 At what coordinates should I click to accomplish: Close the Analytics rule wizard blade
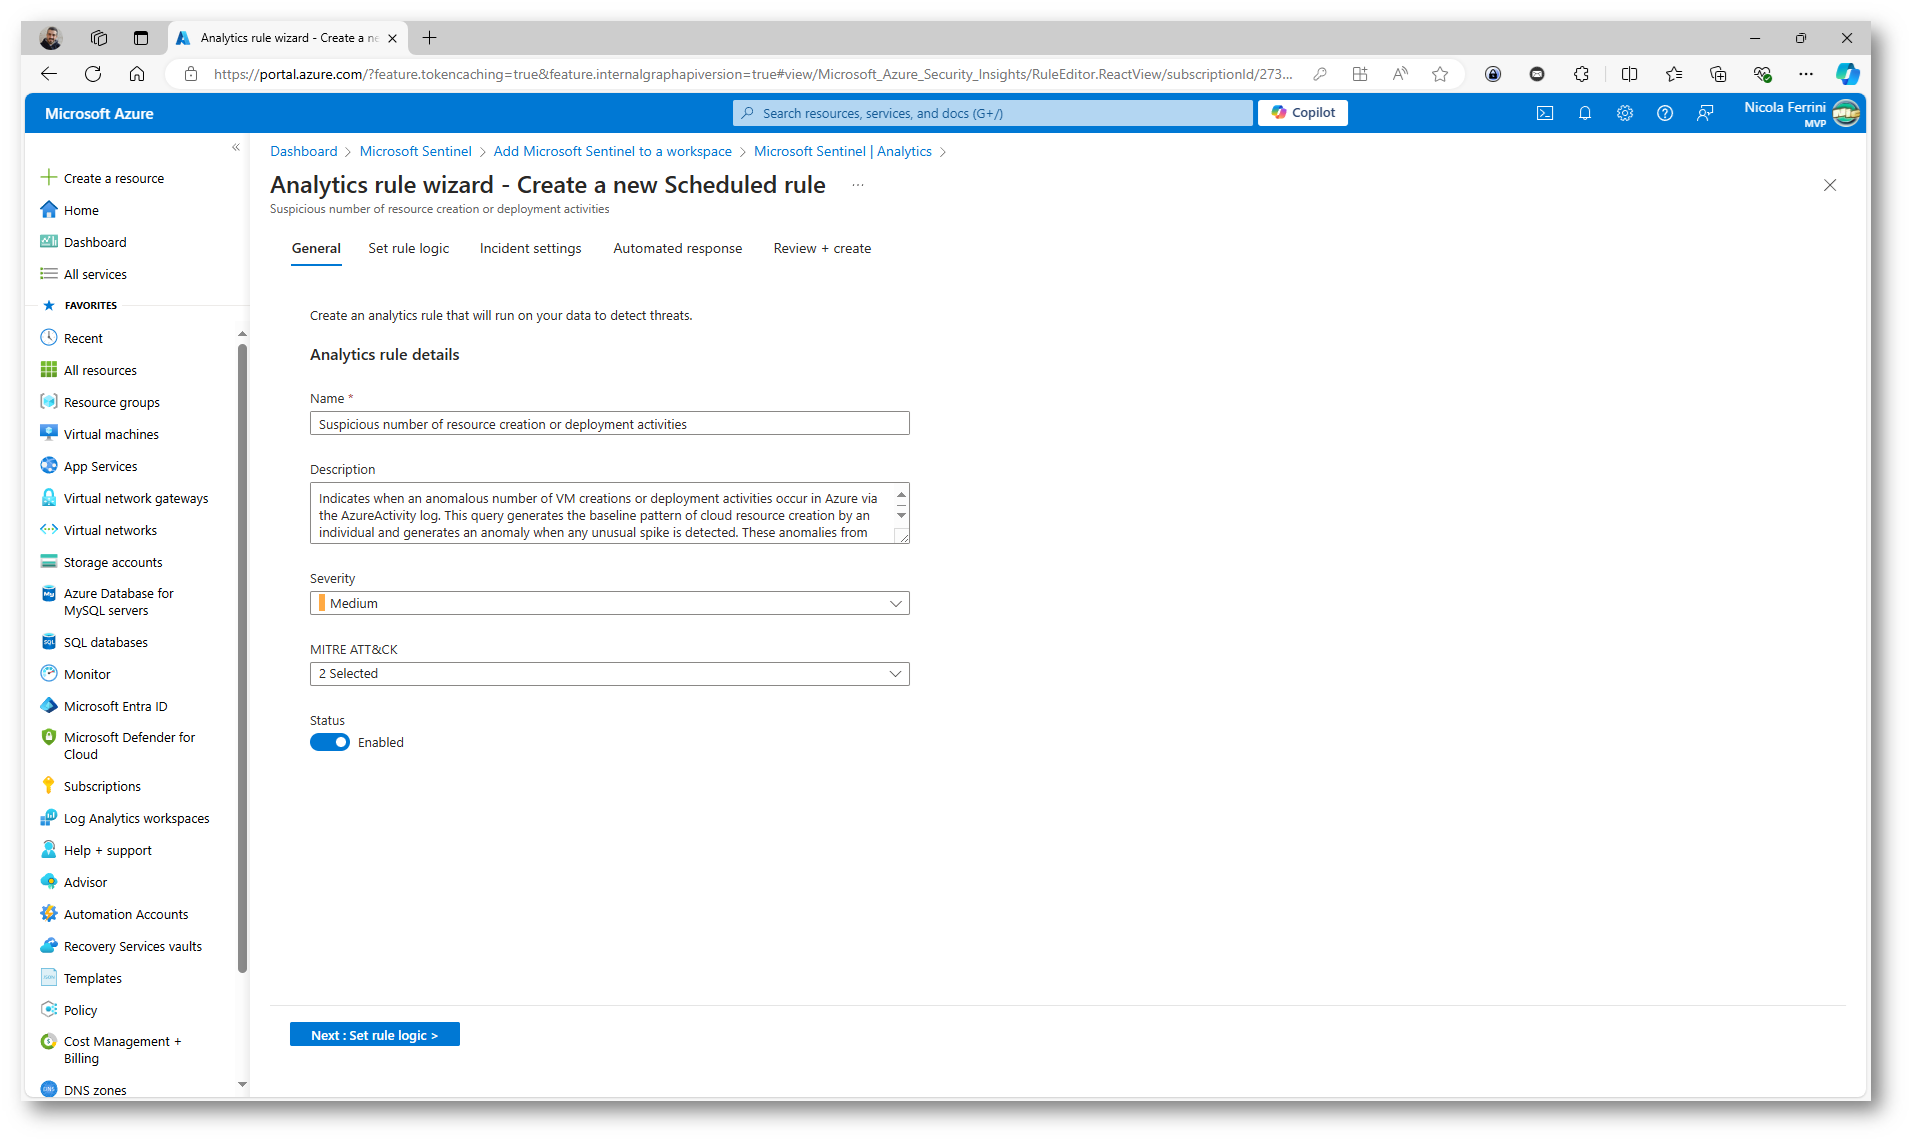1830,185
